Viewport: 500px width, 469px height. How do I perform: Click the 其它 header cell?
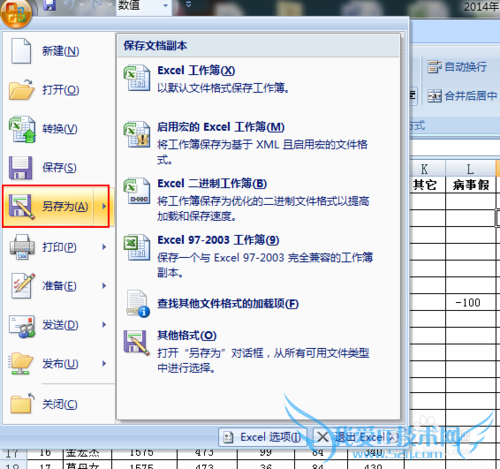pos(425,185)
